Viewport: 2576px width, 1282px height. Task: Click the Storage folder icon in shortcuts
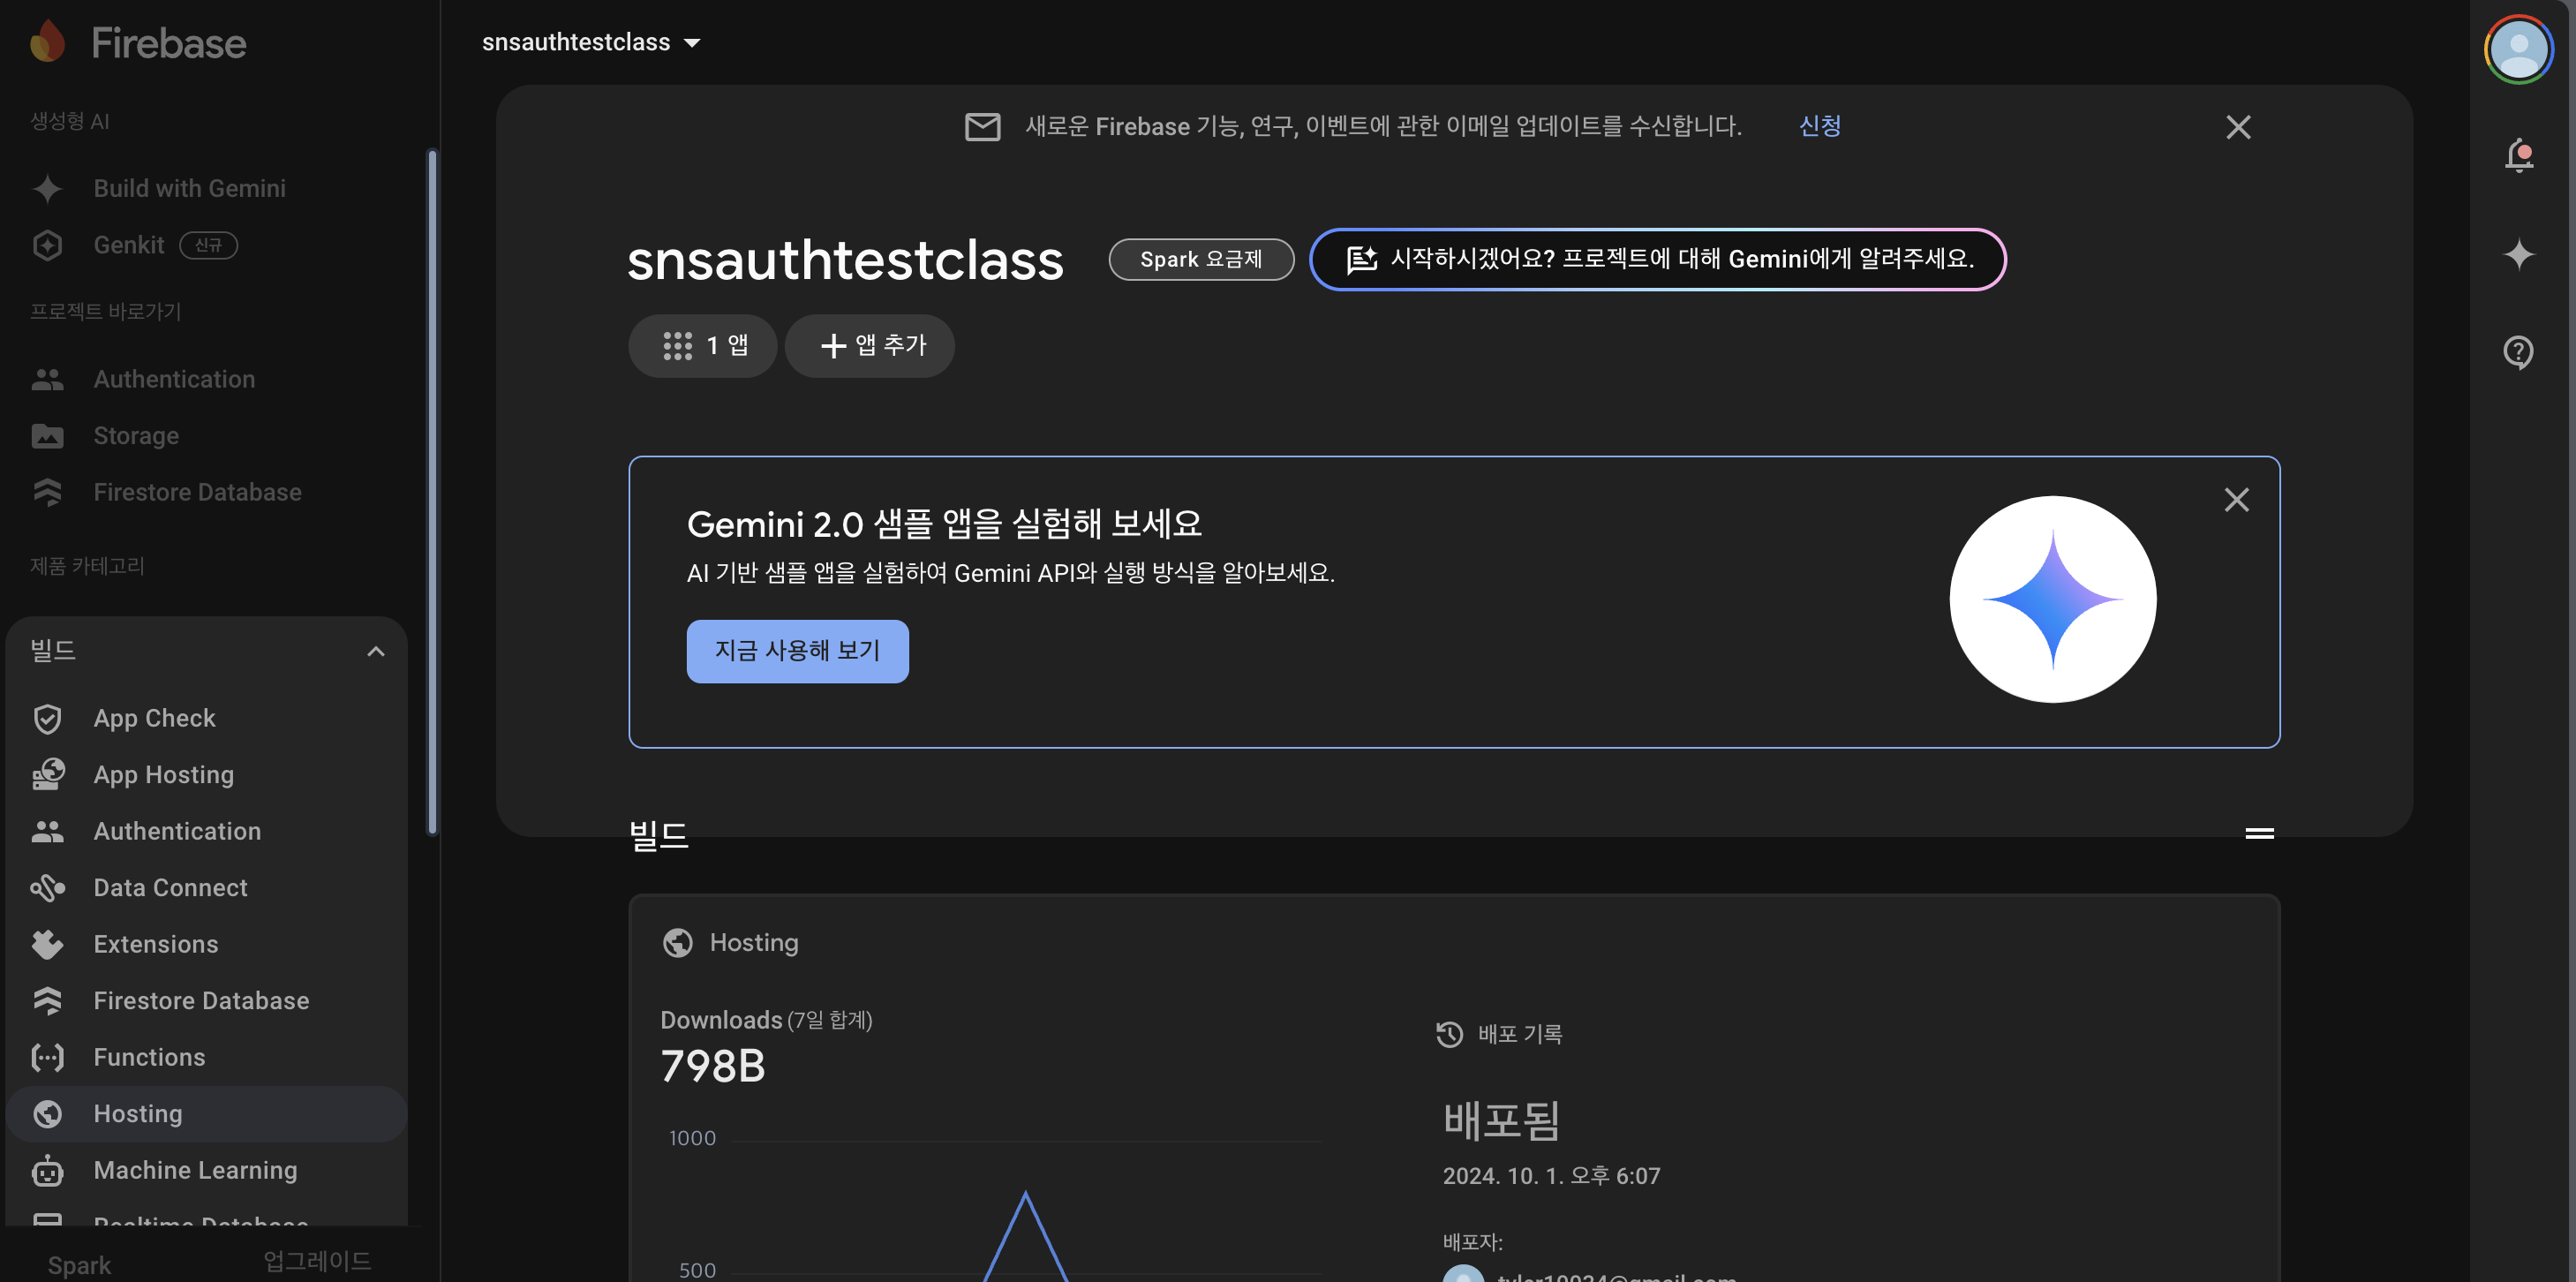click(x=47, y=436)
